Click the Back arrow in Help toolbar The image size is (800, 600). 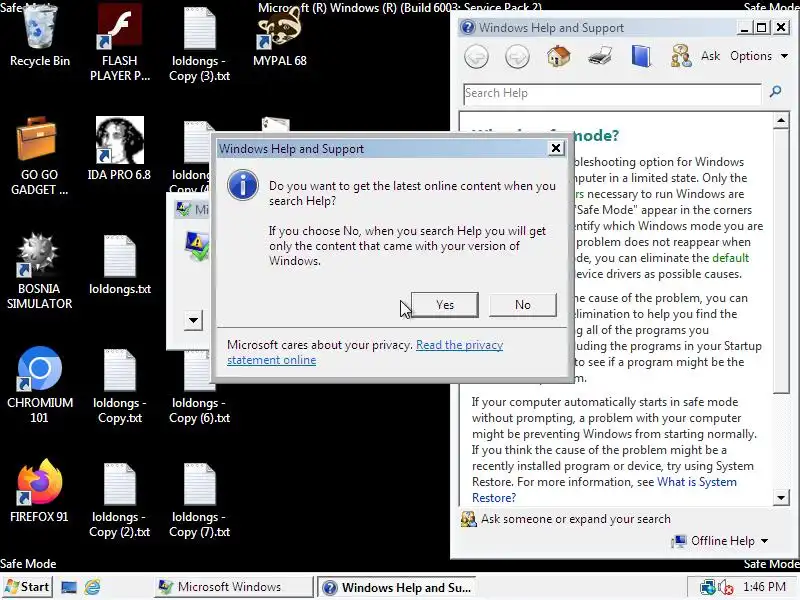coord(477,56)
